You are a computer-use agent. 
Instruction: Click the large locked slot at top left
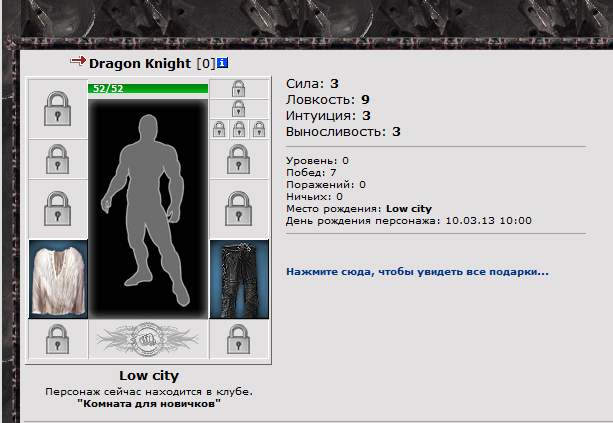point(58,109)
